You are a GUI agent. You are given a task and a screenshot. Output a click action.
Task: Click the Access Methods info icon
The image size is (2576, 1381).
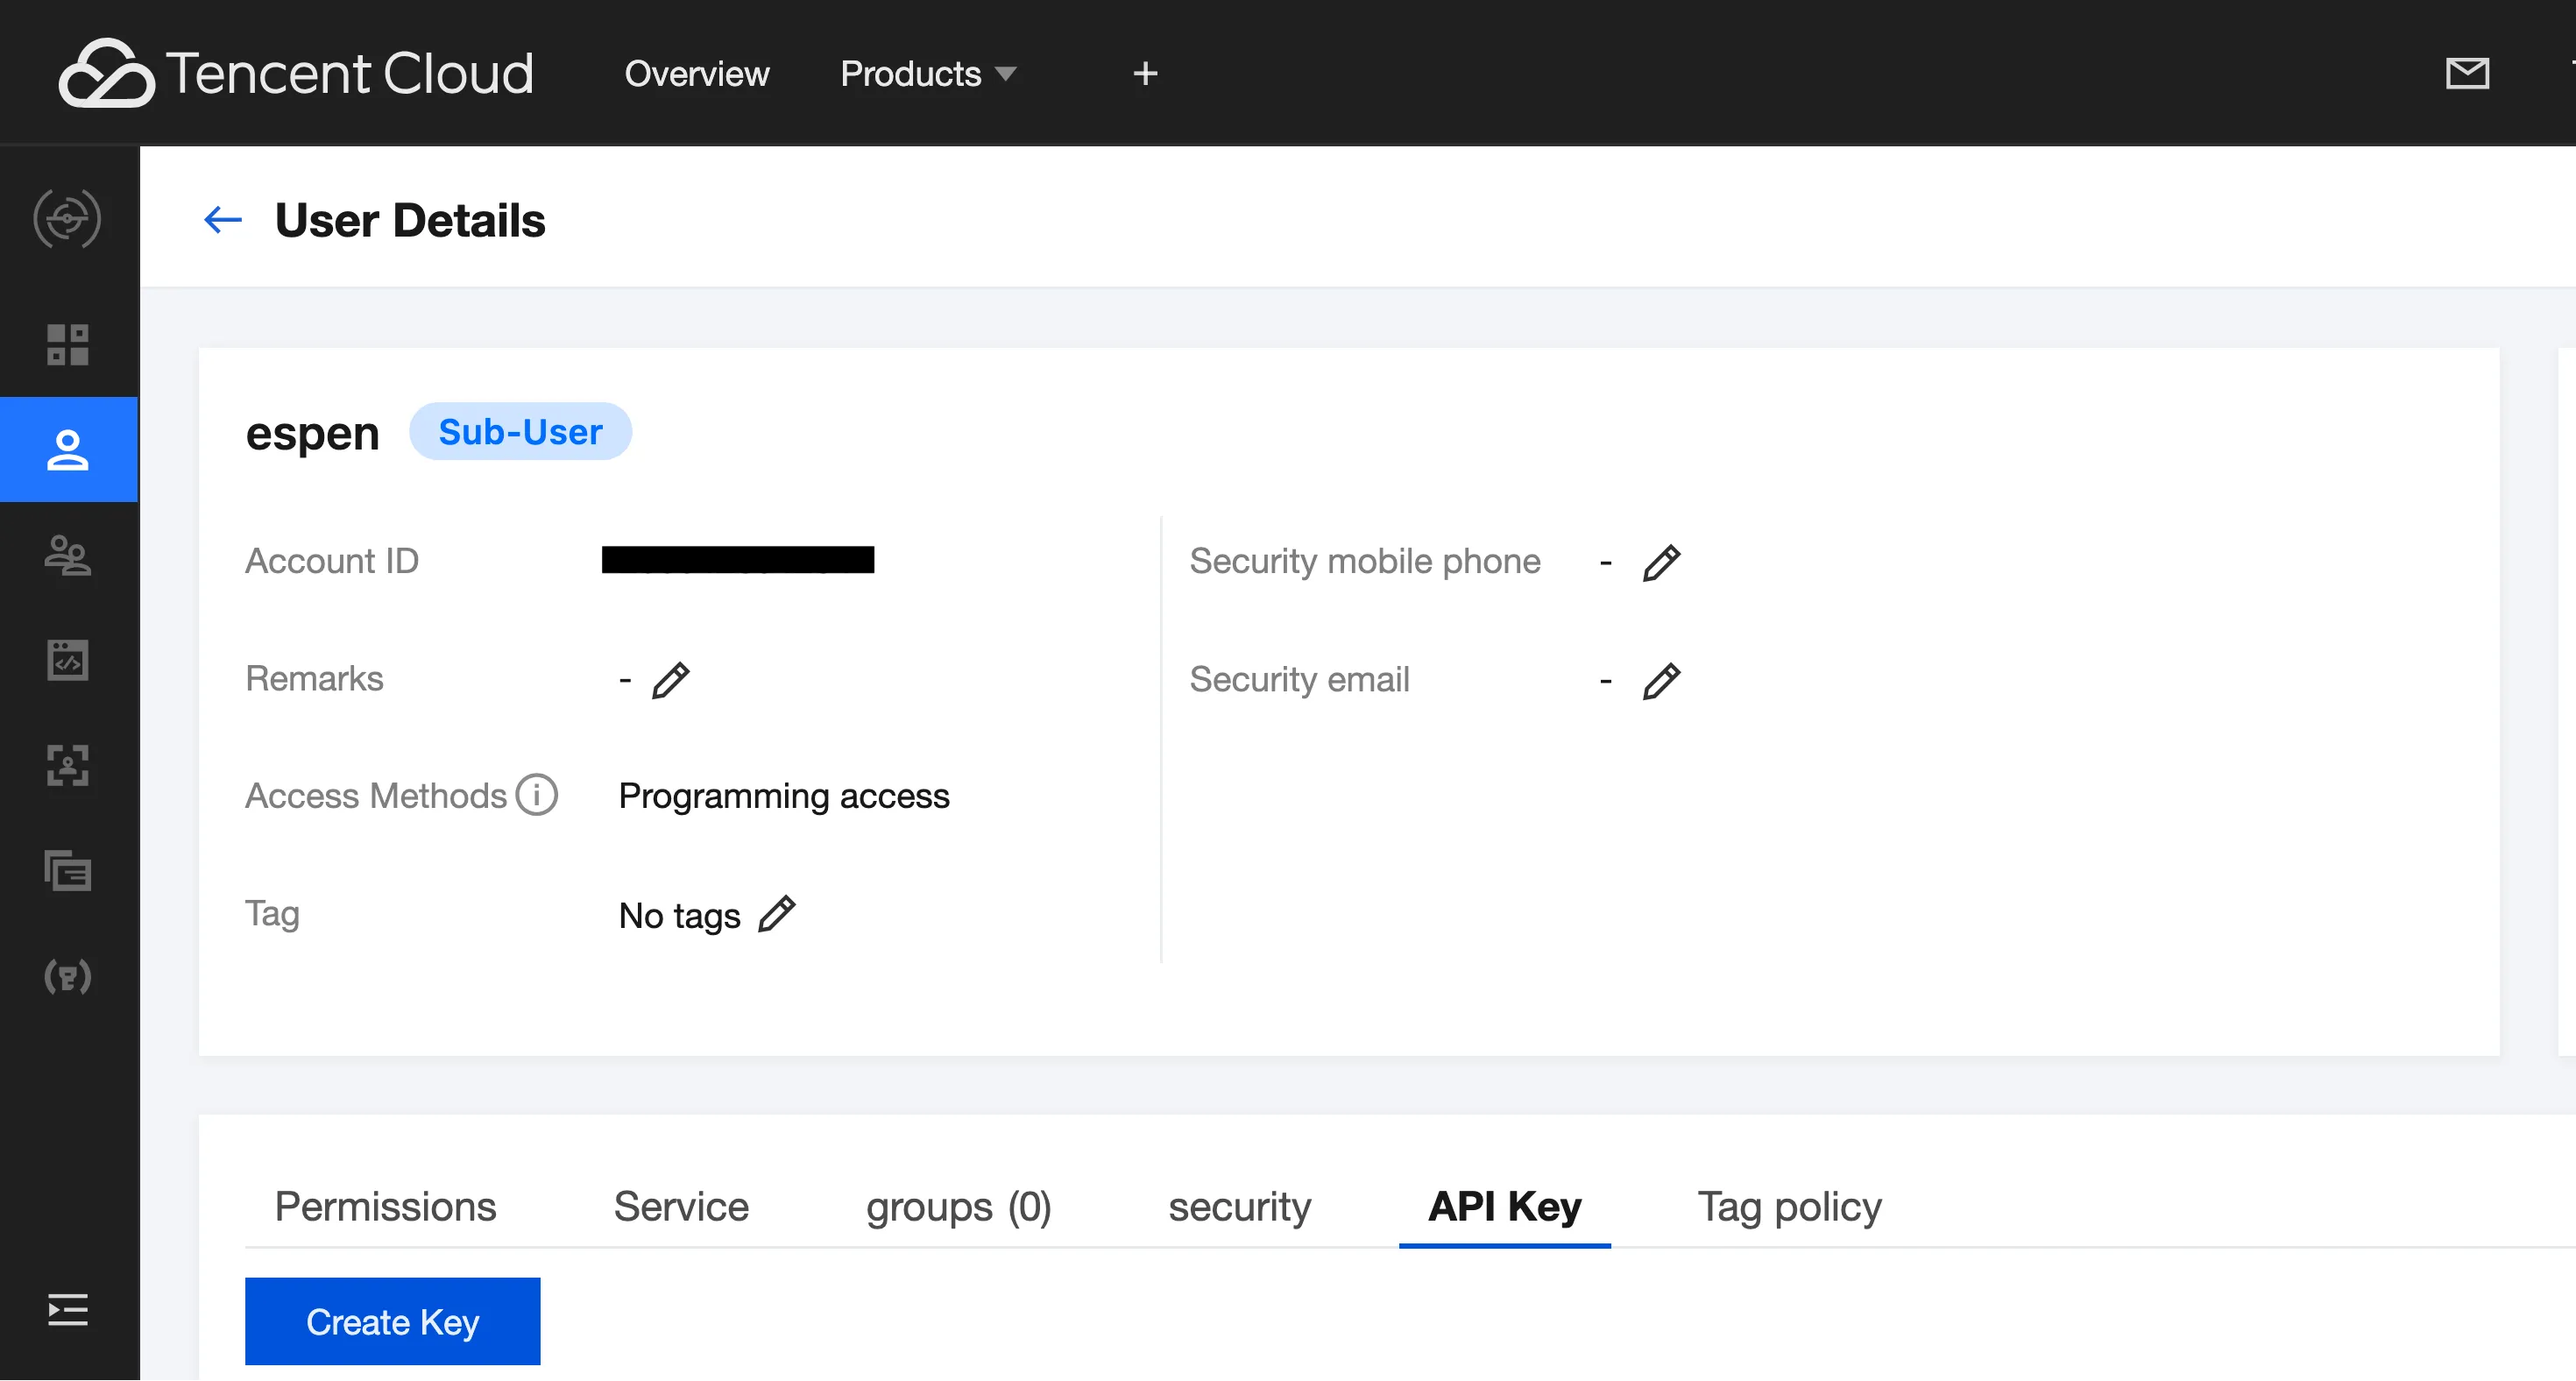537,795
